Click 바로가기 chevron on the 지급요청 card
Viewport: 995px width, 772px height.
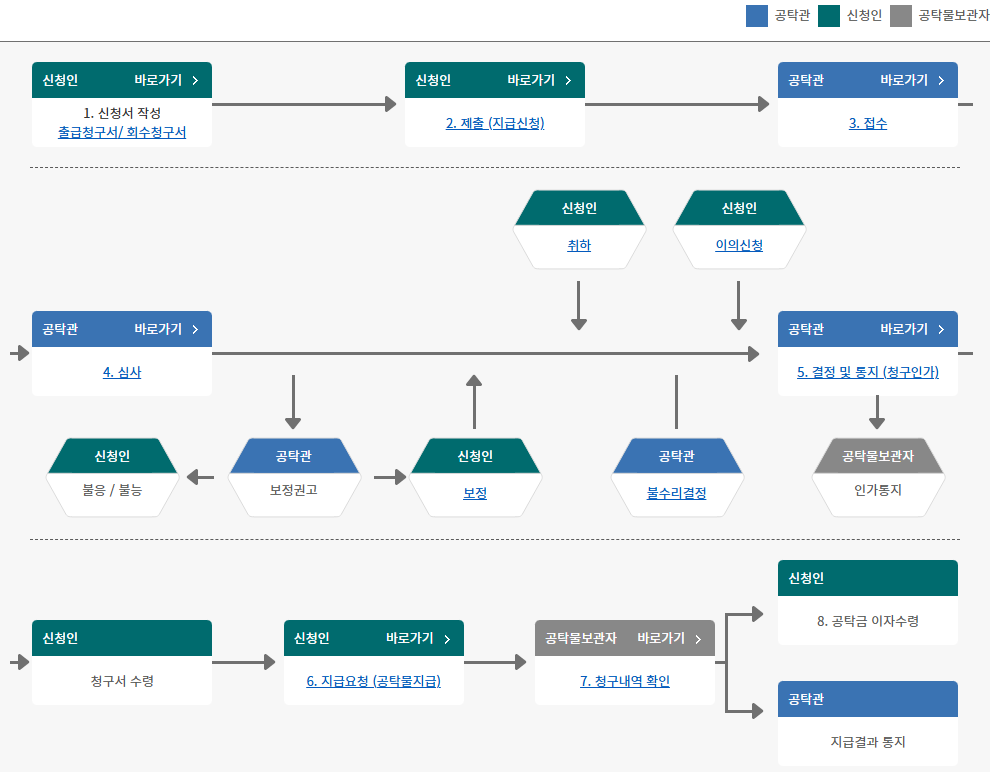click(447, 638)
